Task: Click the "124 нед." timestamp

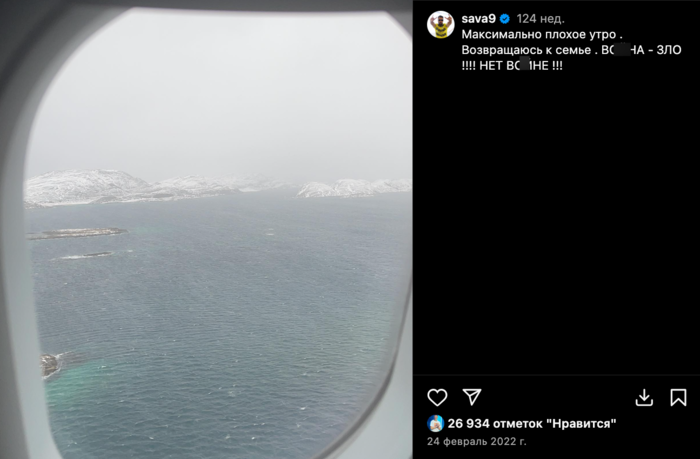Action: (x=541, y=19)
